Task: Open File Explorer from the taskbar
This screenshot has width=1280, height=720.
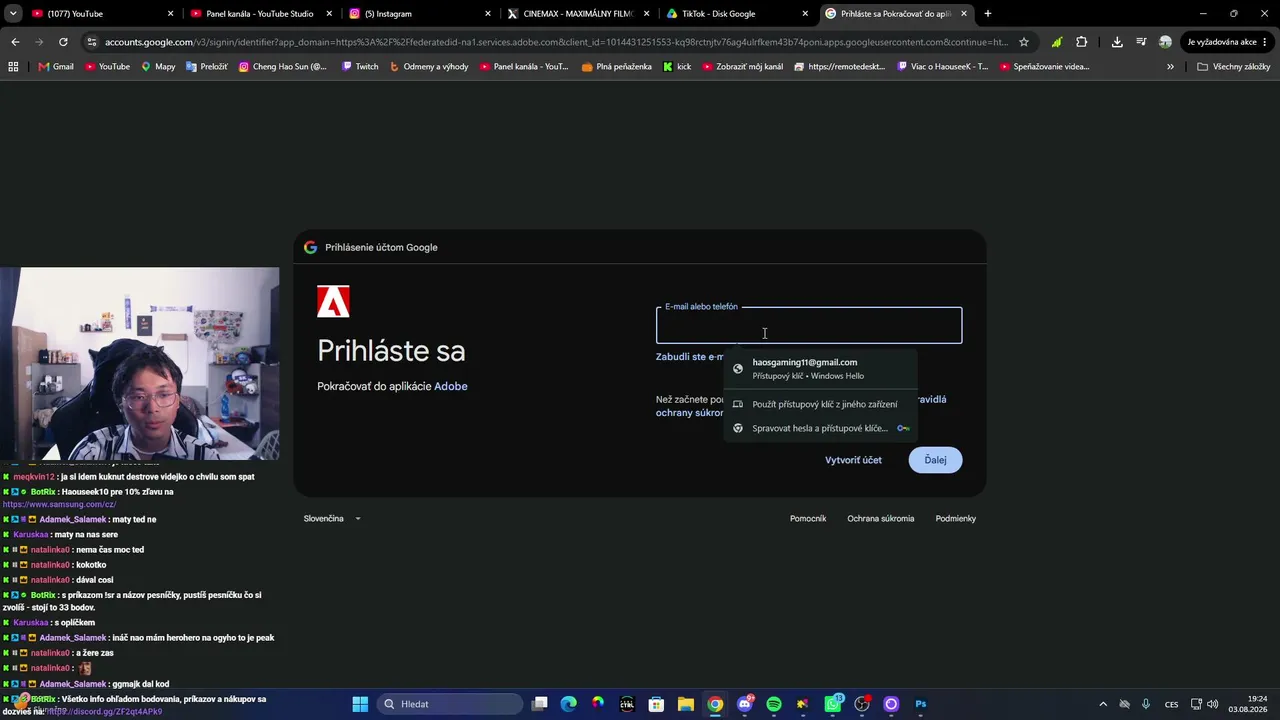Action: [686, 704]
